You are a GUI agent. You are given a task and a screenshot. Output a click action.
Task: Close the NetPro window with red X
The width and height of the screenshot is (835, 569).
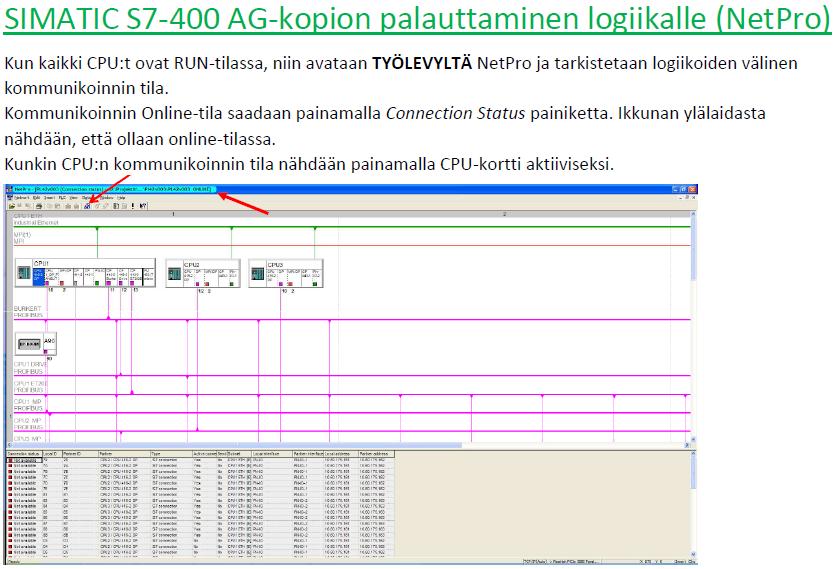692,189
